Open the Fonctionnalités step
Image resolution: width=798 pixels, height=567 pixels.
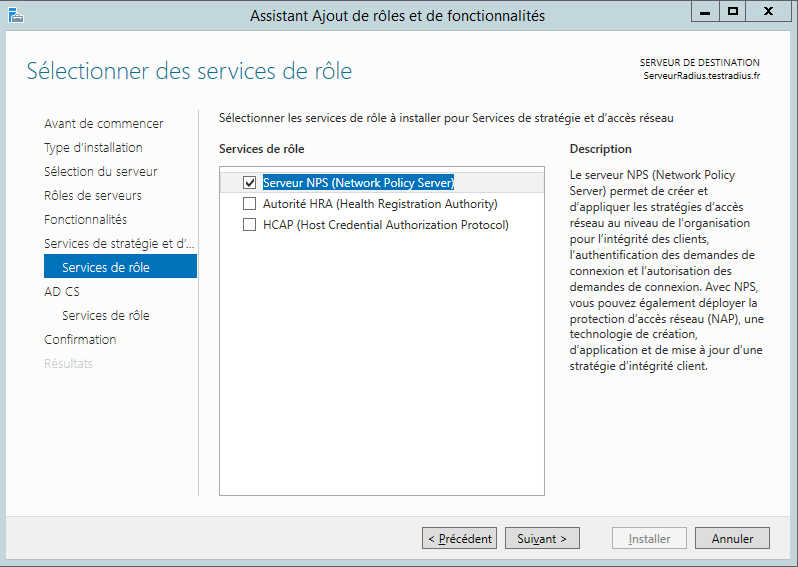pyautogui.click(x=85, y=219)
